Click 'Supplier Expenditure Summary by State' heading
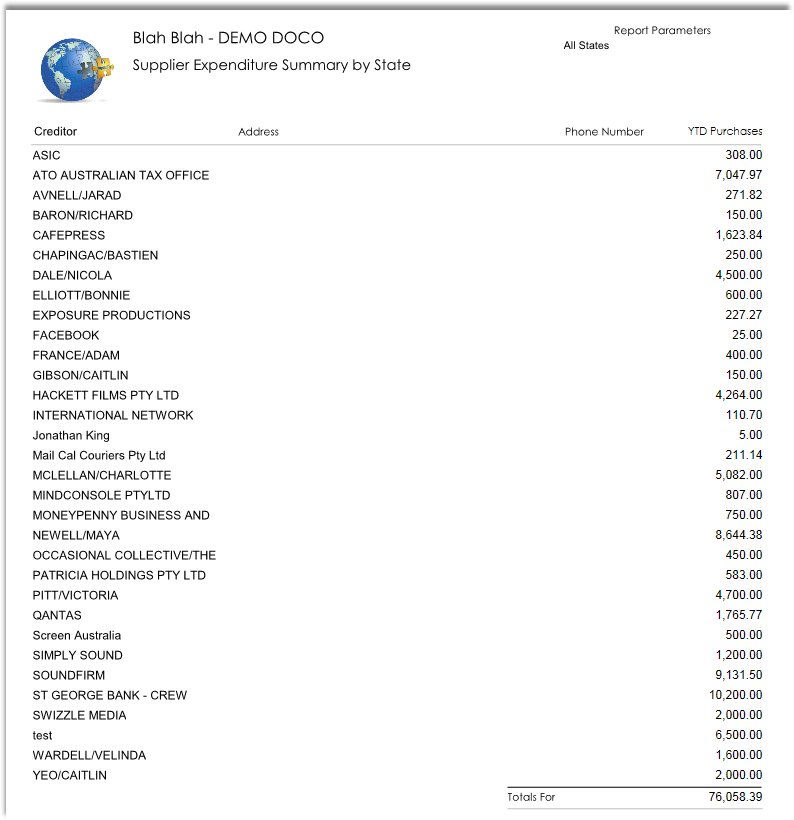The width and height of the screenshot is (794, 820). tap(271, 65)
